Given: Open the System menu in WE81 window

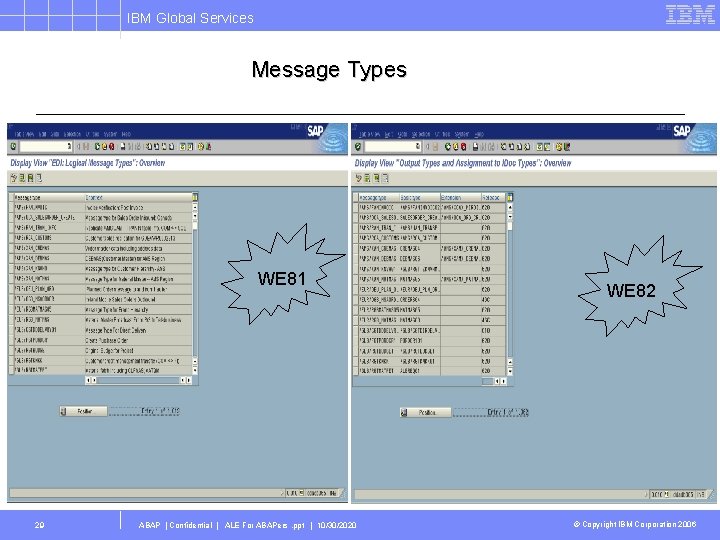Looking at the screenshot, I should 110,134.
